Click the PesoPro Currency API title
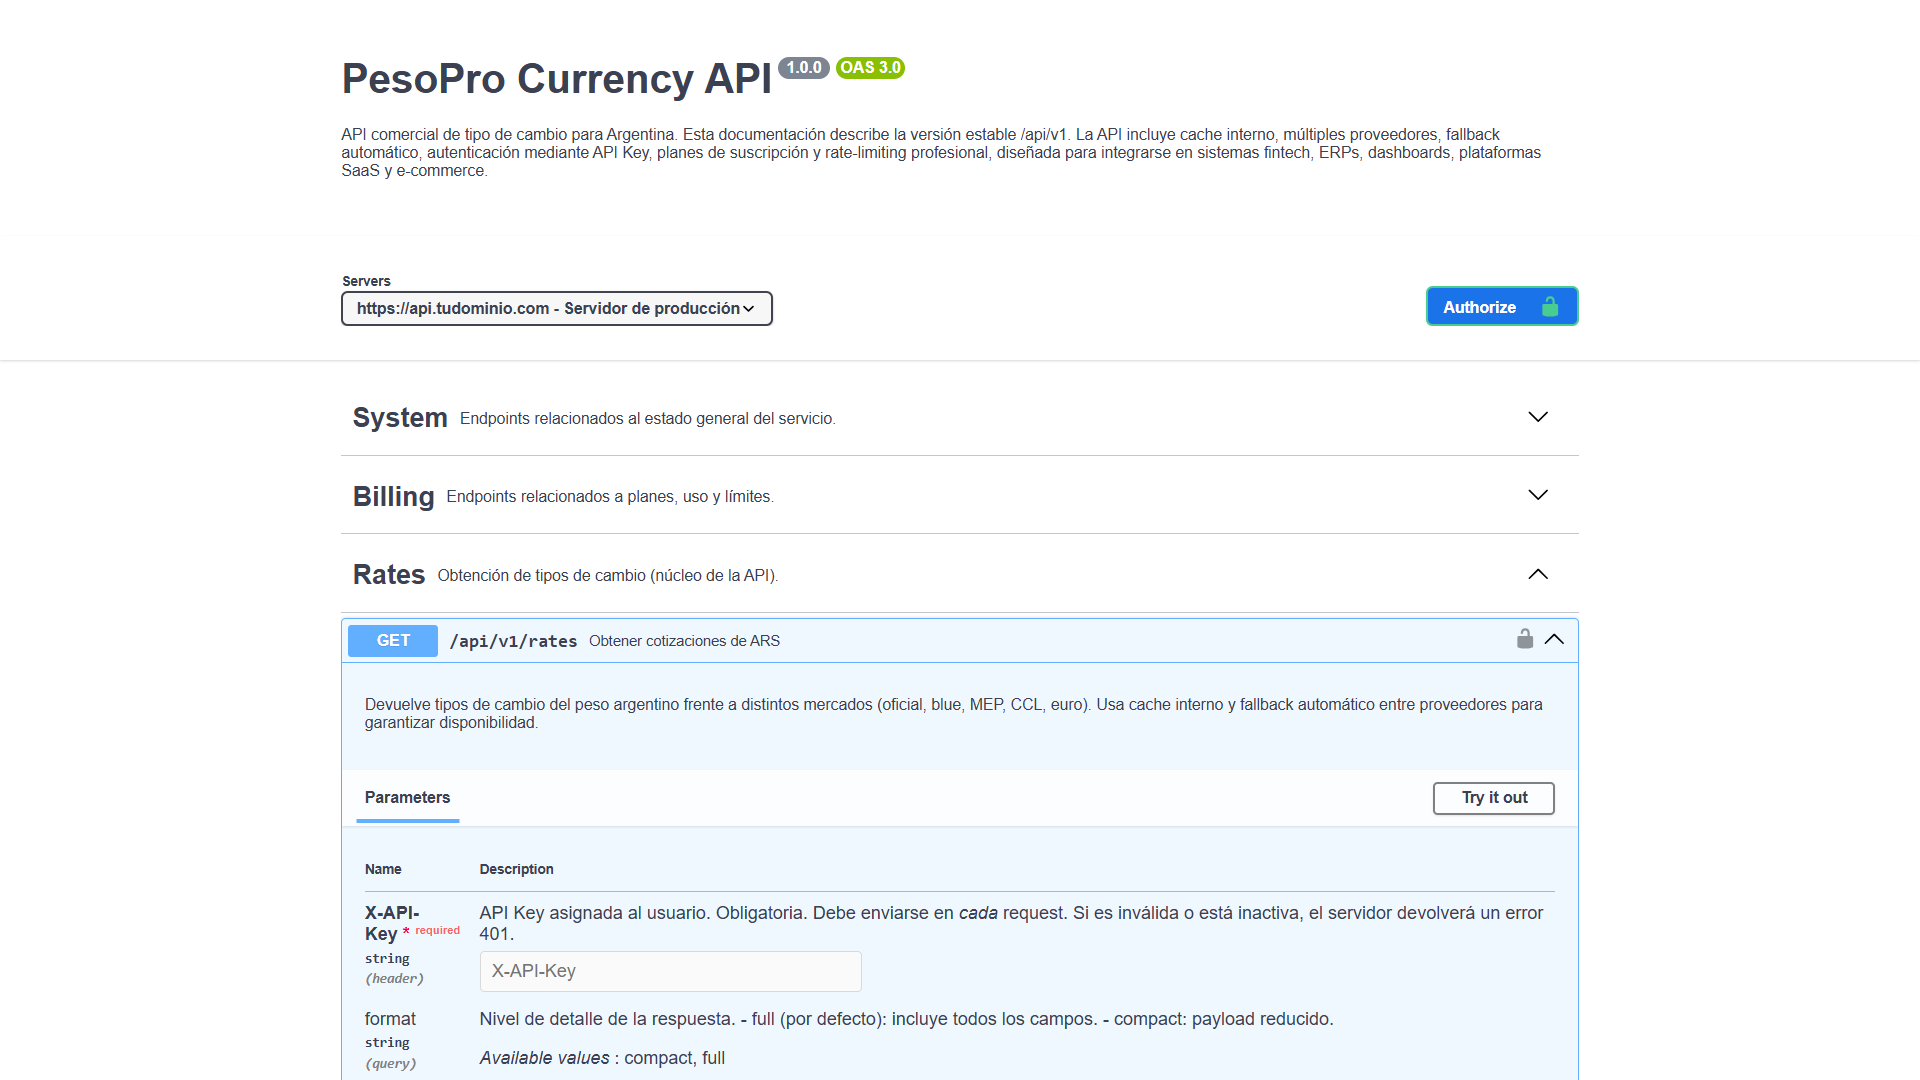The height and width of the screenshot is (1080, 1920). coord(556,79)
